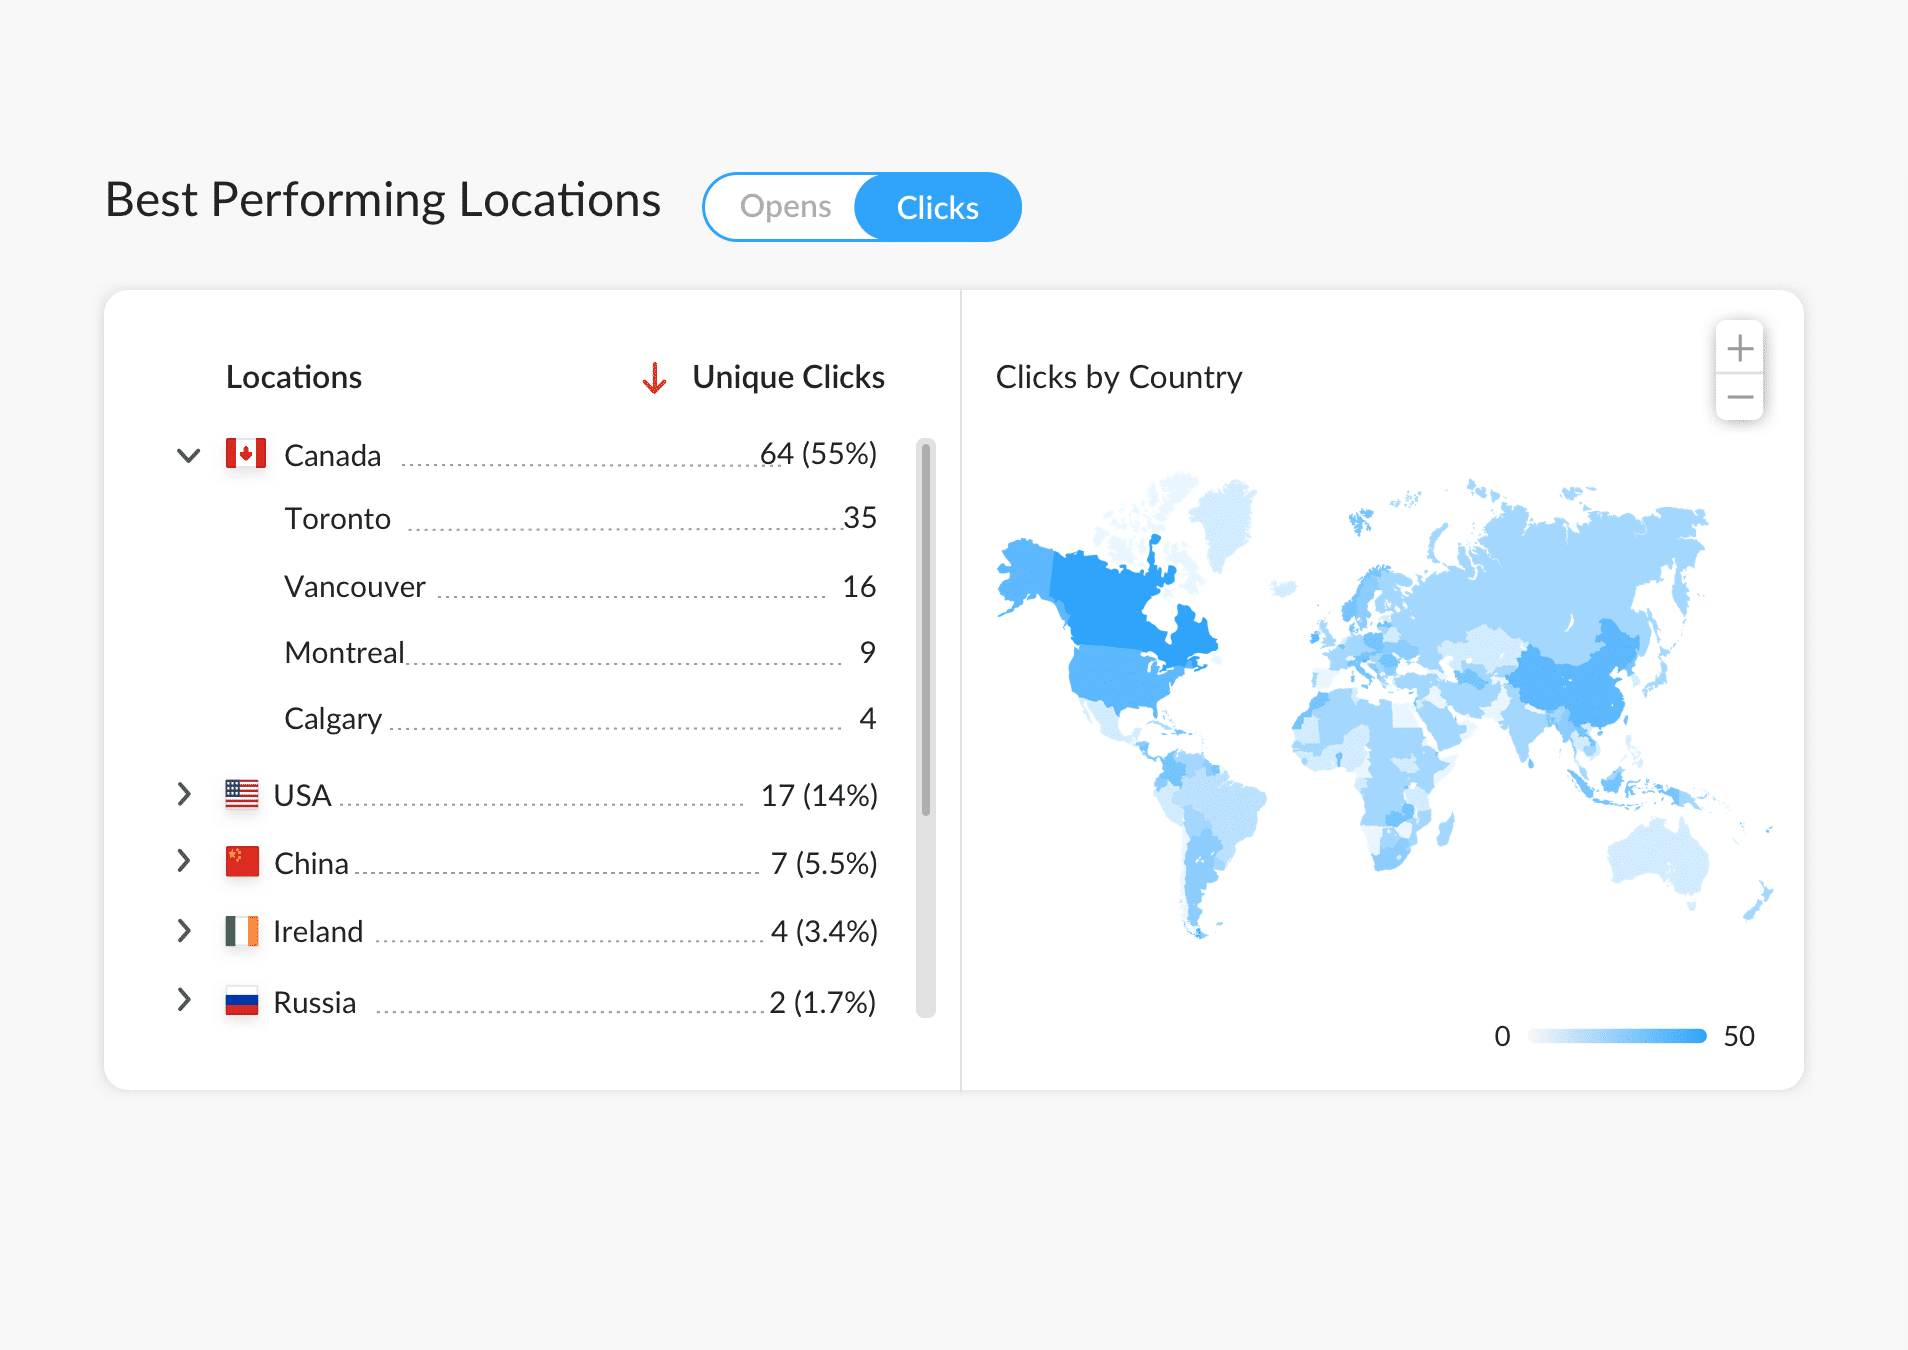Expand the China location row
The height and width of the screenshot is (1350, 1908).
(x=184, y=861)
